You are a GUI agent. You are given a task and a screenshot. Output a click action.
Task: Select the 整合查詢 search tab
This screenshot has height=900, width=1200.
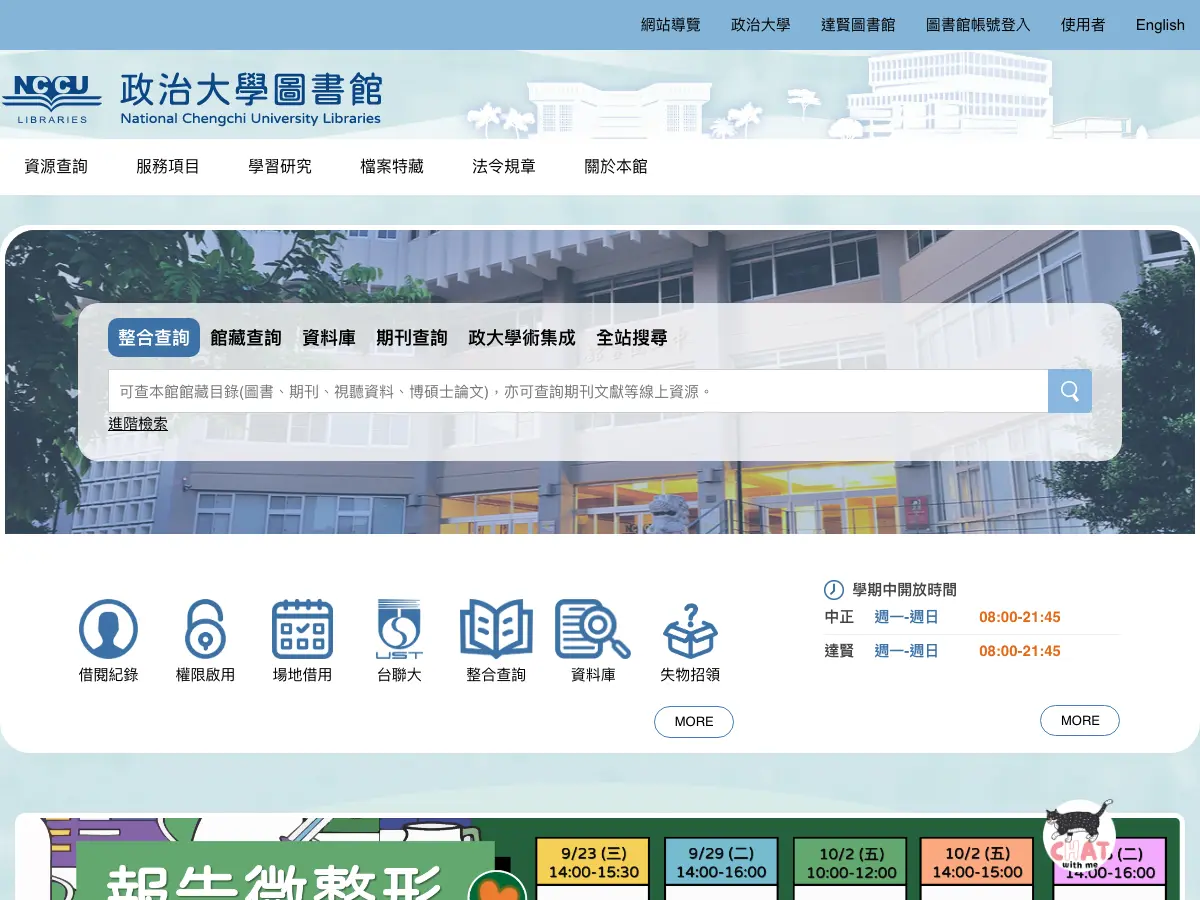pos(154,338)
